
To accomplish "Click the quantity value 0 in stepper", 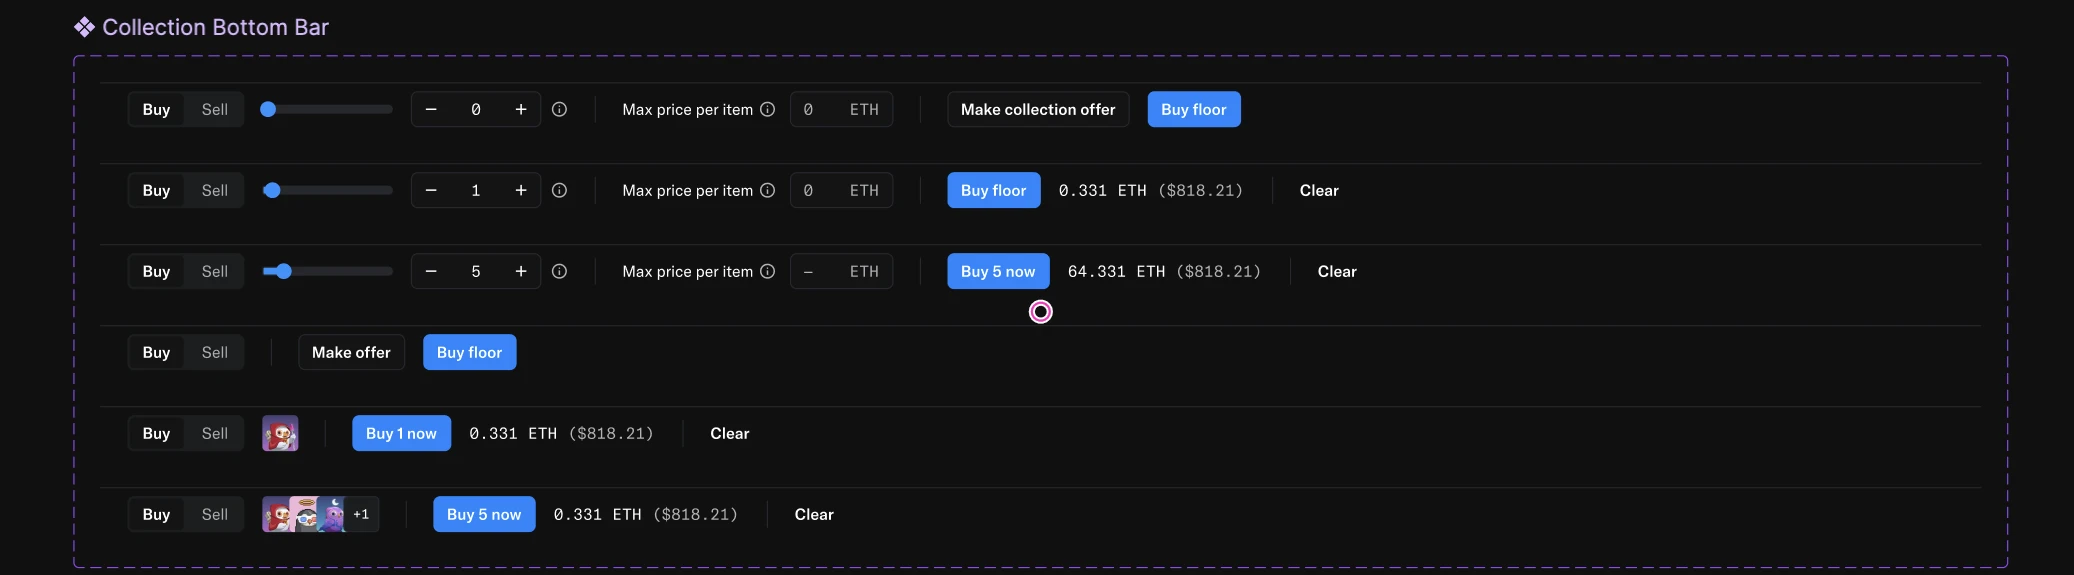I will tap(476, 110).
